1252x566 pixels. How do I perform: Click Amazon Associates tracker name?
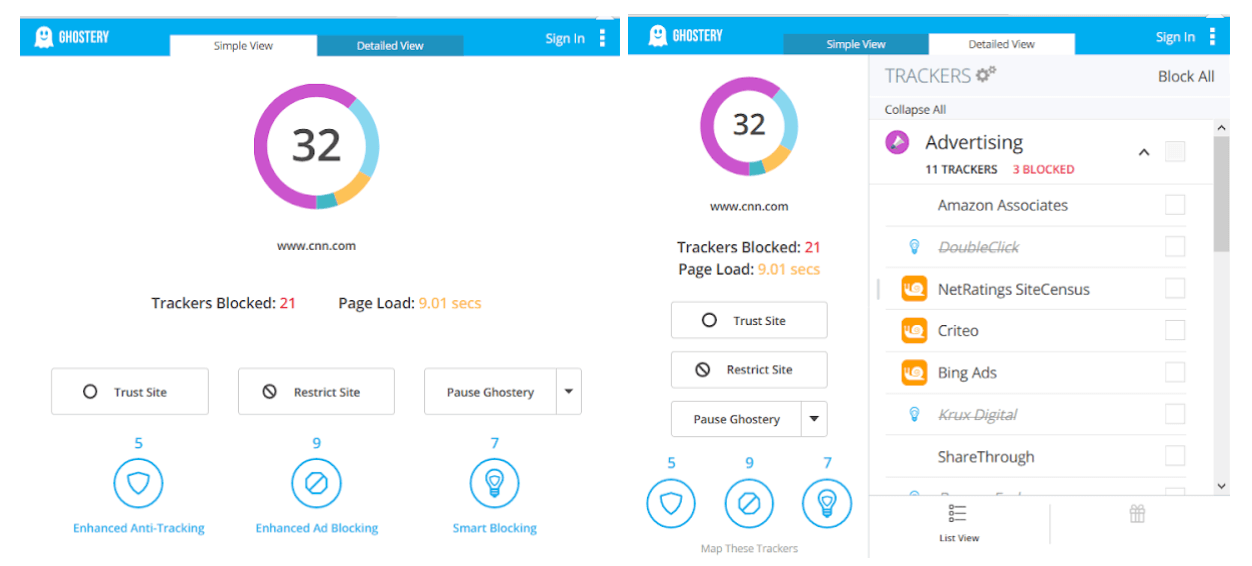pyautogui.click(x=1002, y=205)
